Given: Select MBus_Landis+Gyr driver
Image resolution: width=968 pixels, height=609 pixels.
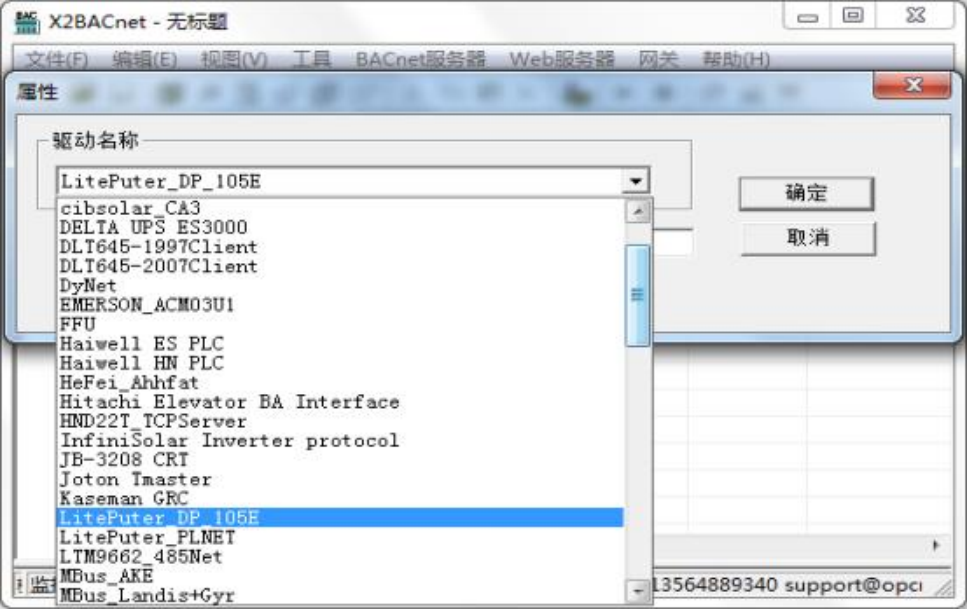Looking at the screenshot, I should coord(340,595).
